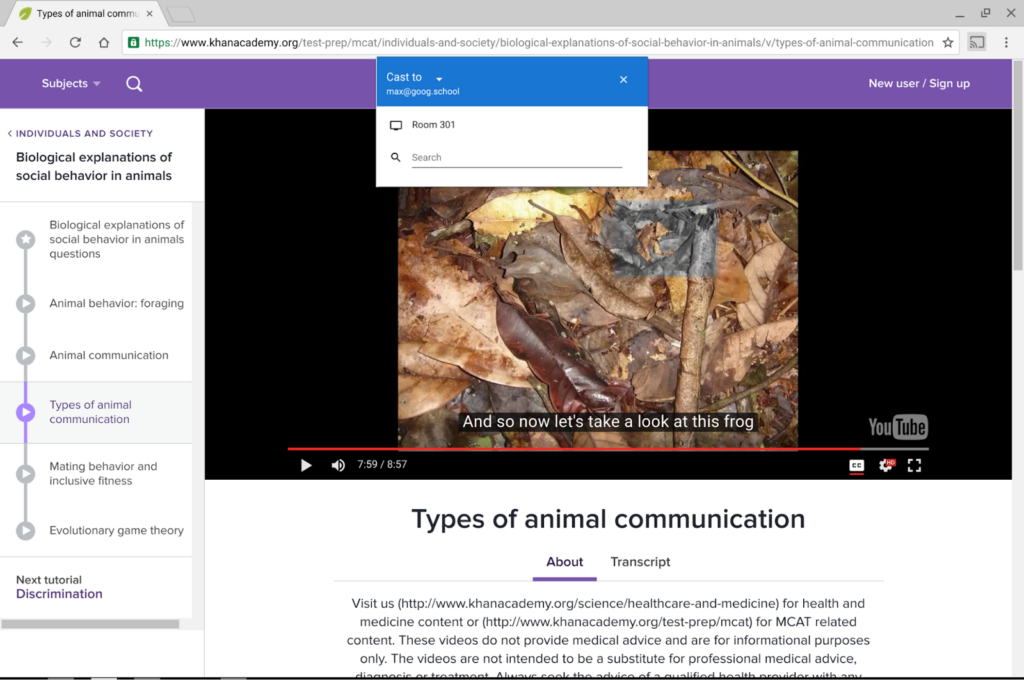
Task: Open New user / Sign up link
Action: 919,84
